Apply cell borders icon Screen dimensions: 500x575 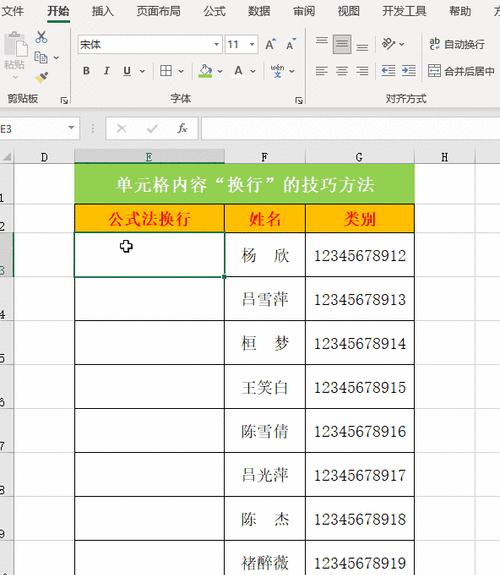[166, 70]
